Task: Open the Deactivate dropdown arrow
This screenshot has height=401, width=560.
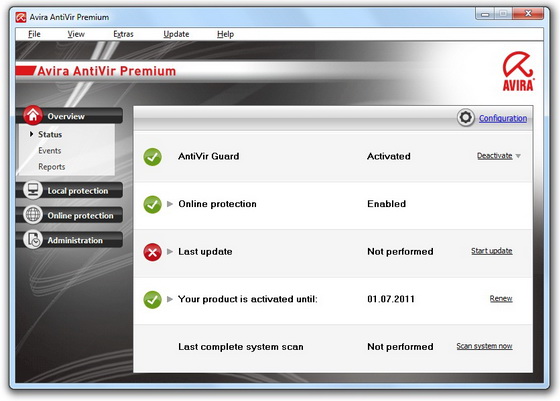Action: [x=518, y=156]
